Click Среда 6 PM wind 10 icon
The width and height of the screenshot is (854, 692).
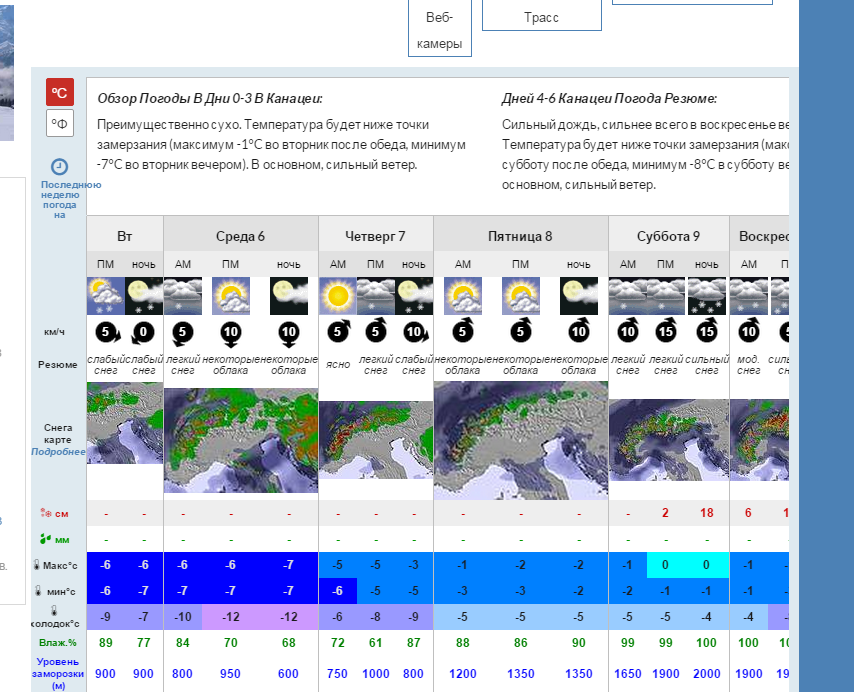(x=231, y=334)
